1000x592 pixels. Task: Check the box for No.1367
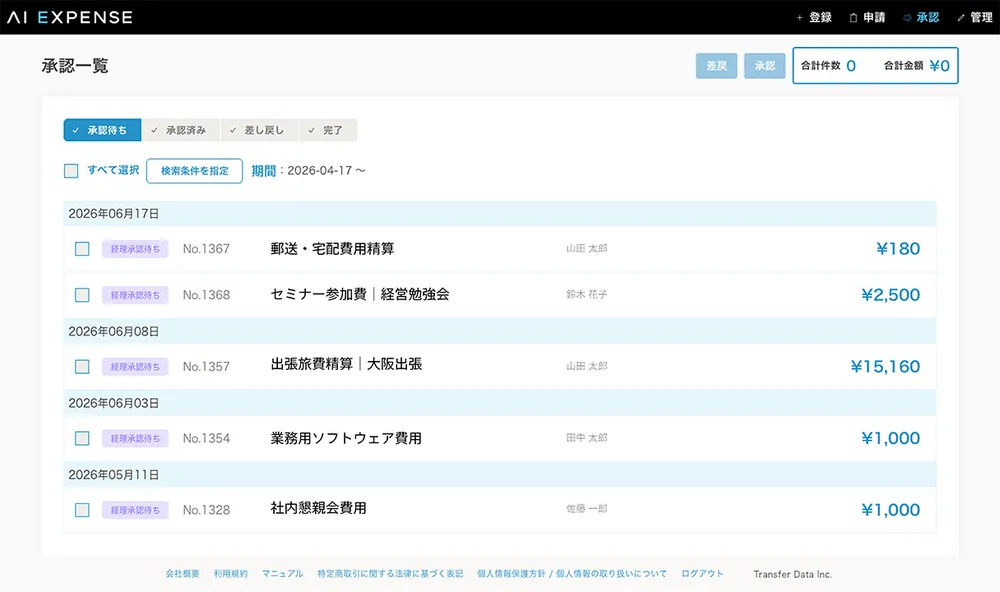[x=82, y=249]
